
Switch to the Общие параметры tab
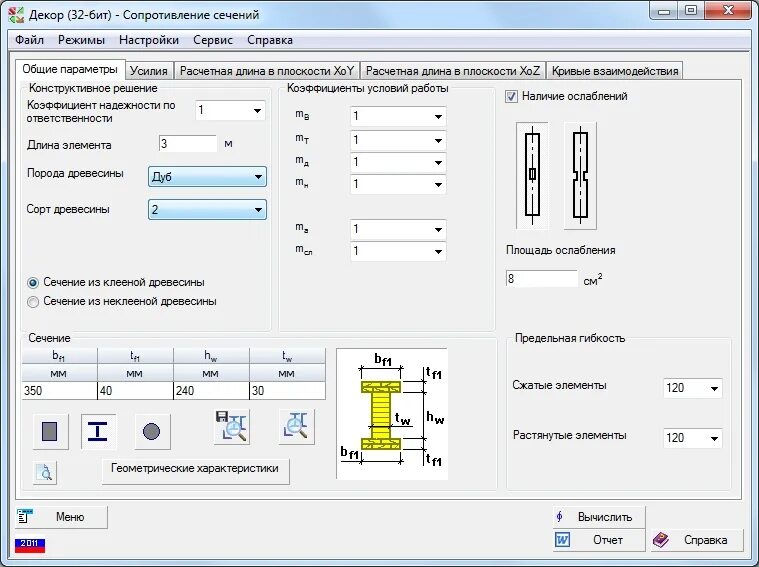70,69
